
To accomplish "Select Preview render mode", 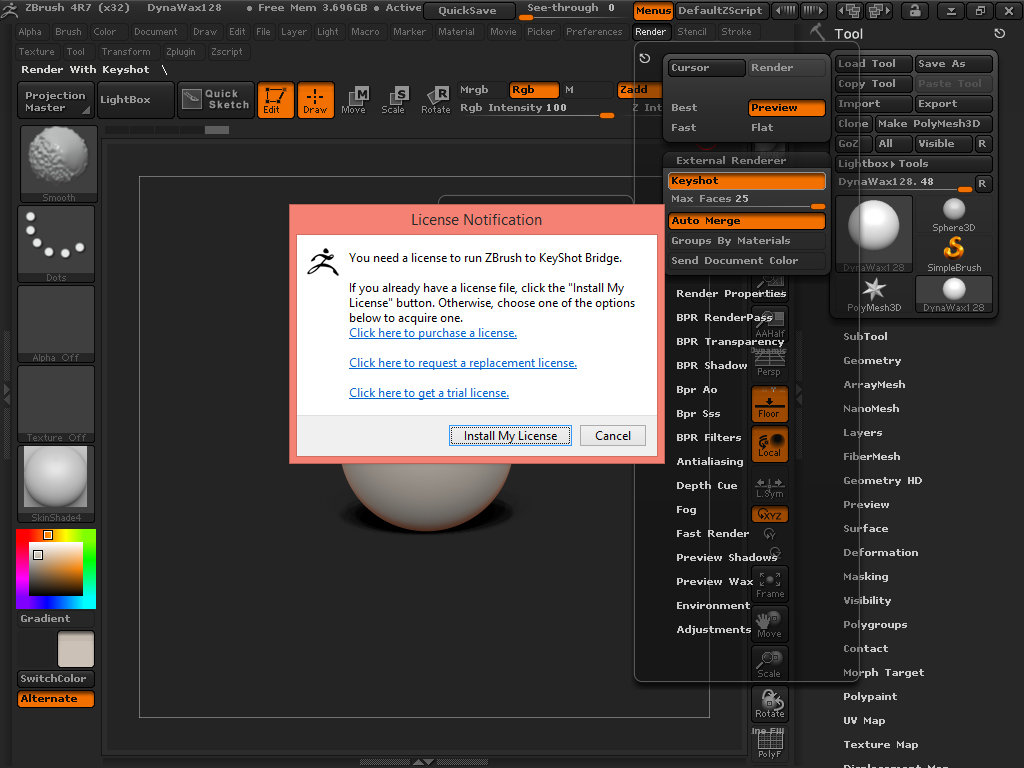I will coord(786,108).
